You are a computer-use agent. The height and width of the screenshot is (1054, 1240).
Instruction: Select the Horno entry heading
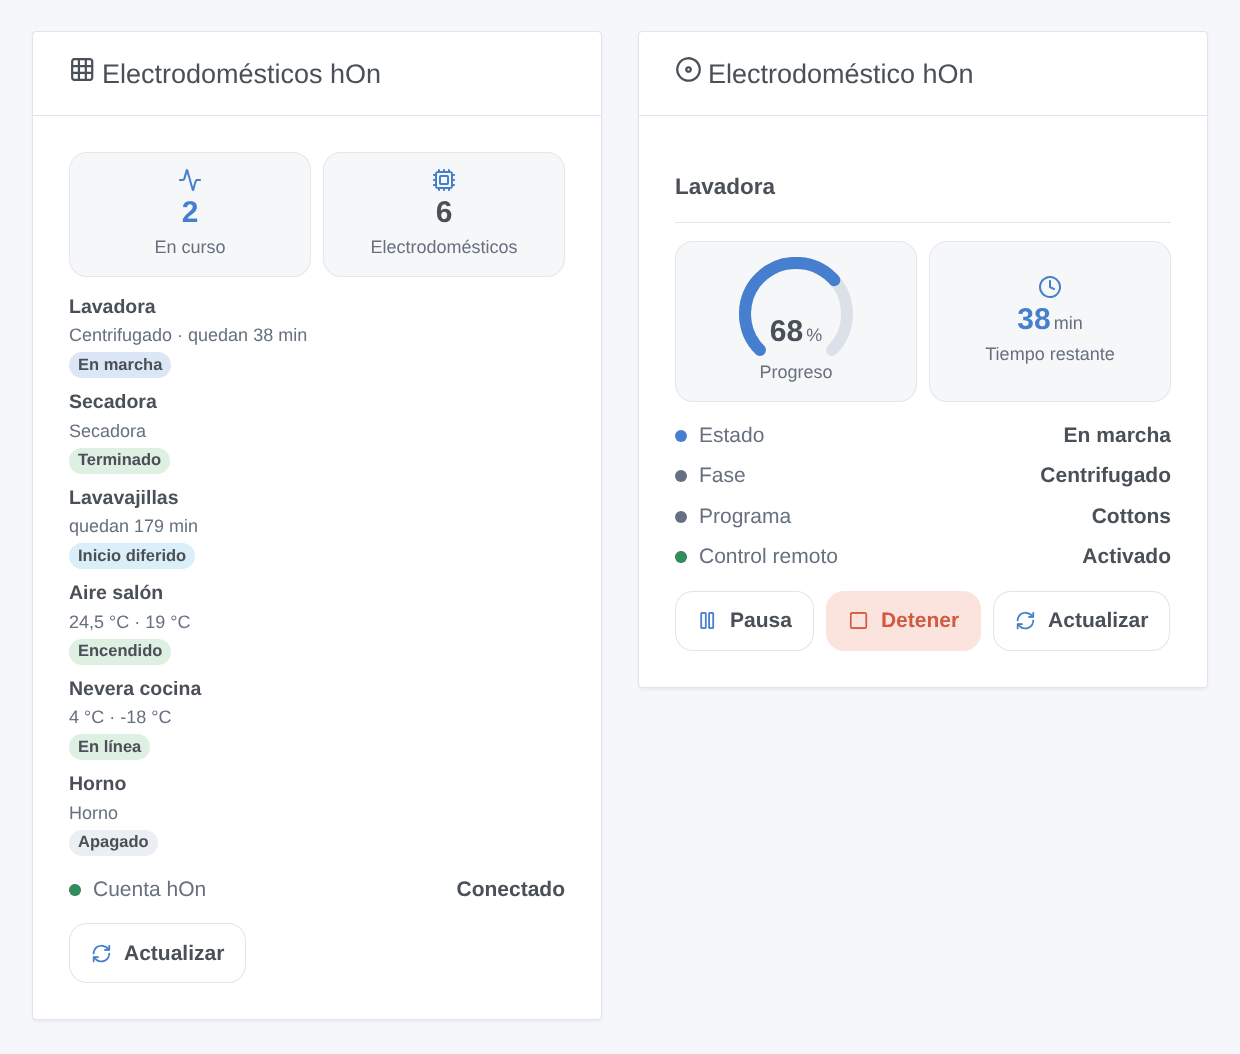[x=98, y=784]
